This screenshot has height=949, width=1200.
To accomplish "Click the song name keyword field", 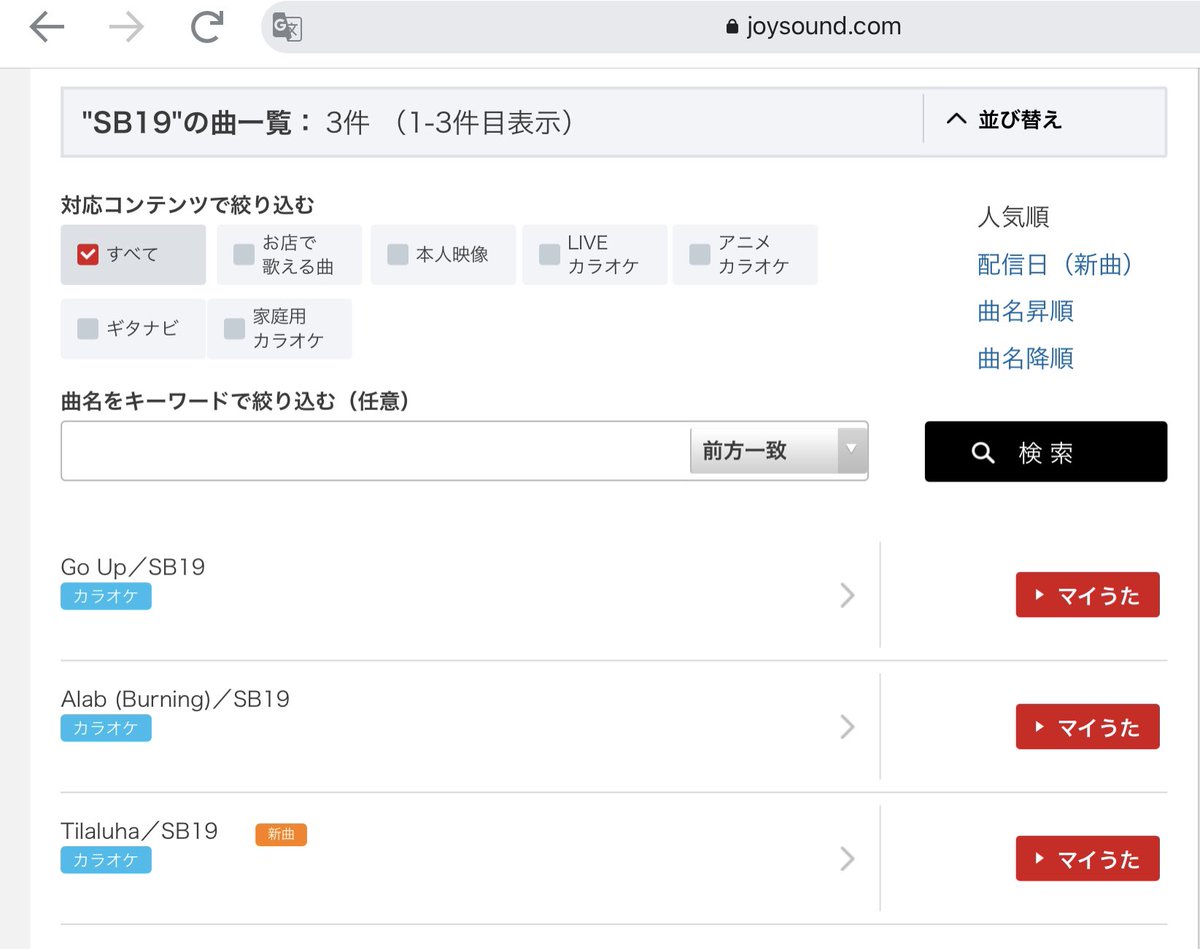I will tap(376, 451).
